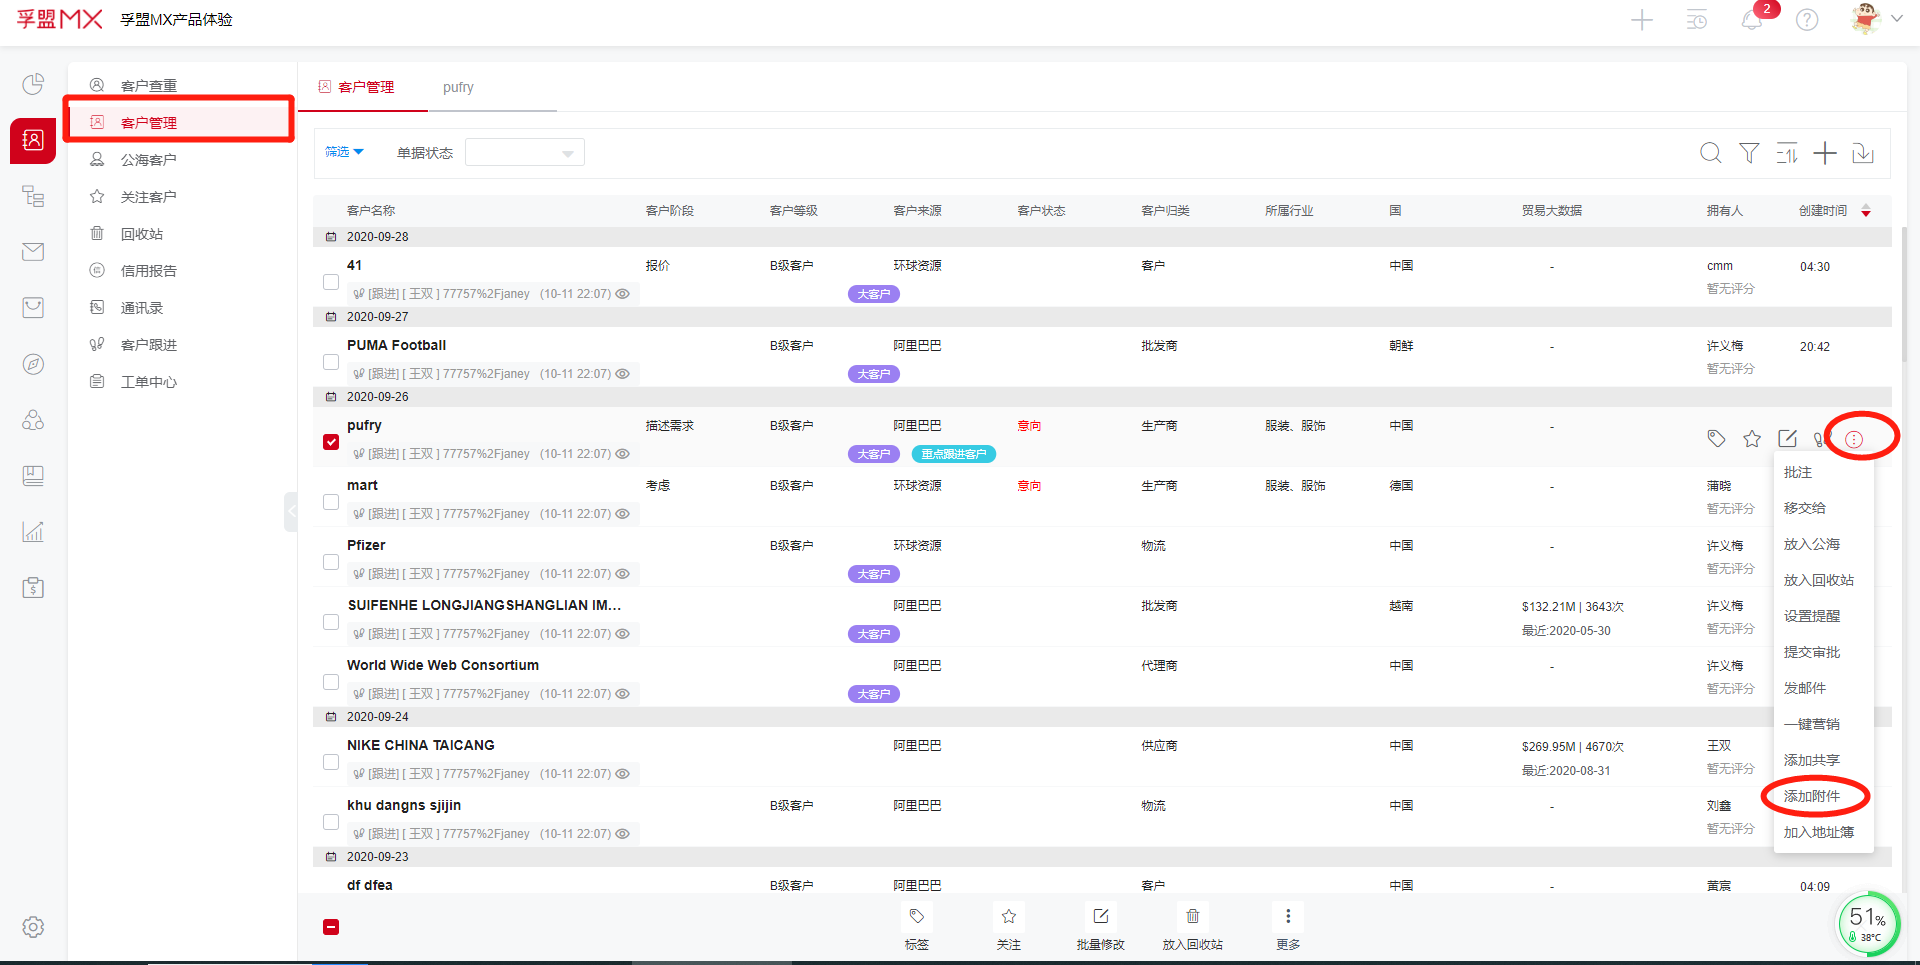Screen dimensions: 1920x965
Task: Open settings gear in left sidebar
Action: click(x=33, y=927)
